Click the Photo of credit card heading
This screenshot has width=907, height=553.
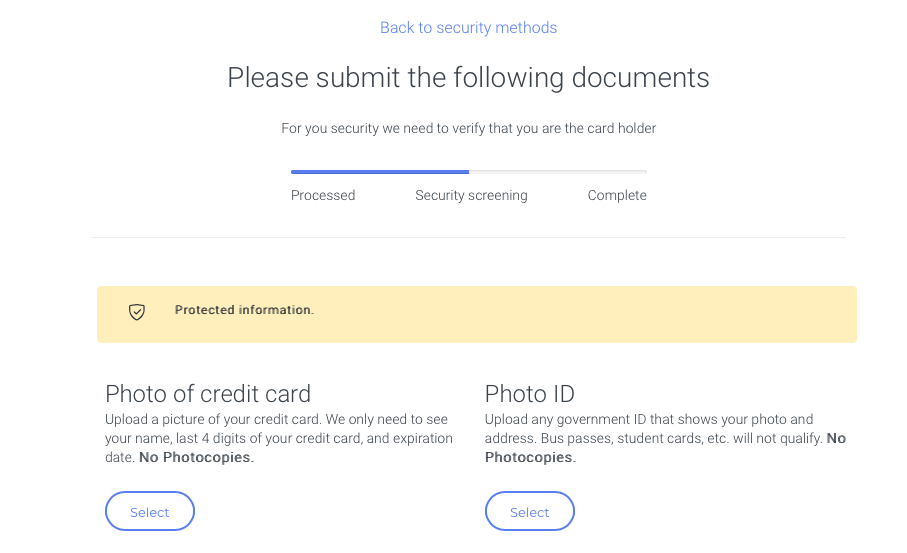pyautogui.click(x=208, y=393)
